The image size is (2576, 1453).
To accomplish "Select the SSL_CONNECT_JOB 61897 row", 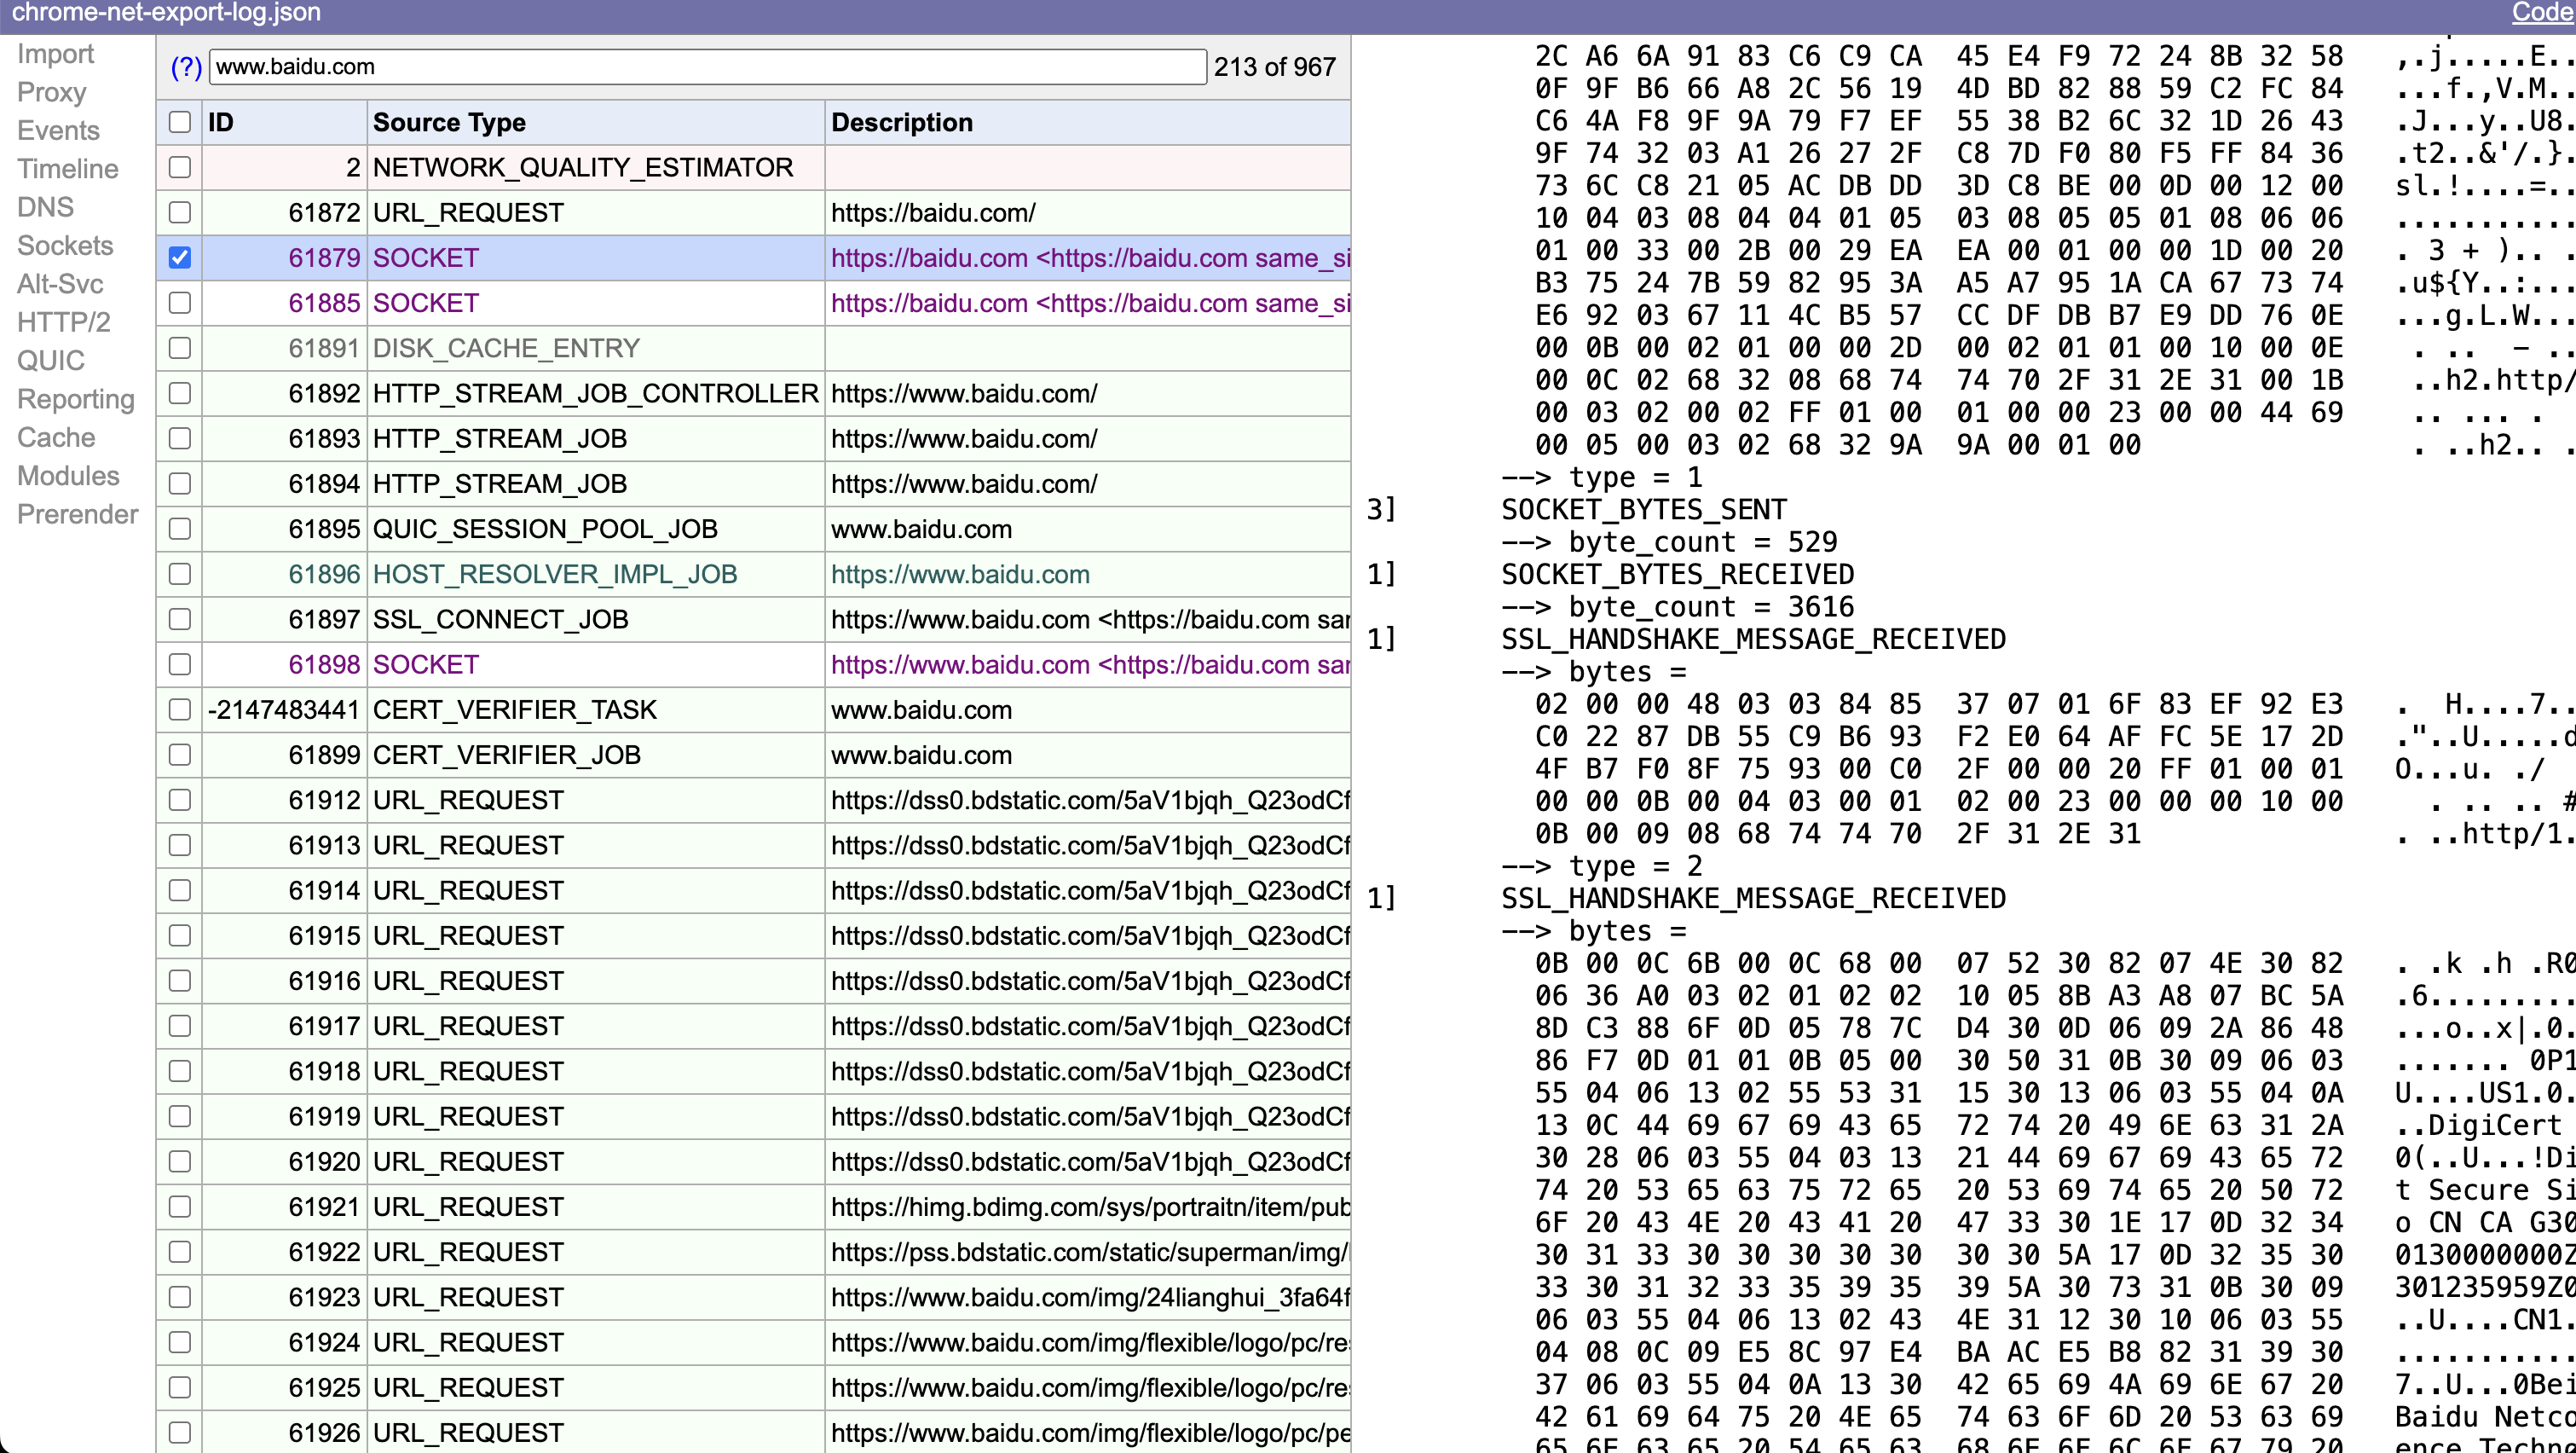I will click(x=500, y=619).
